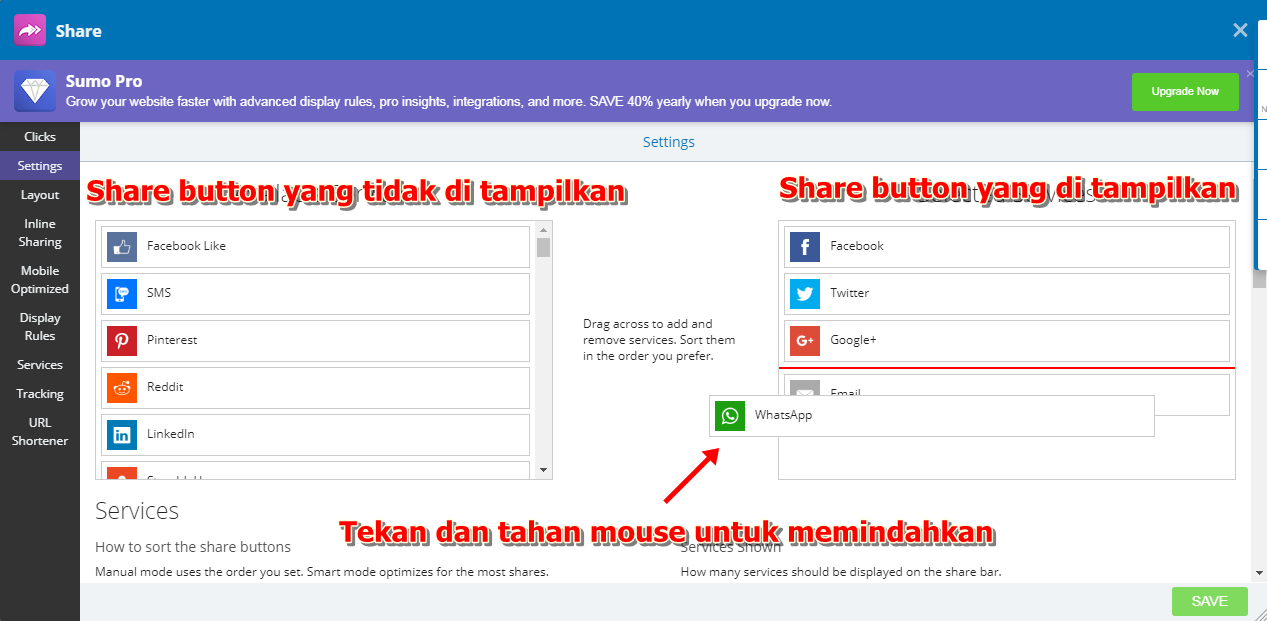Image resolution: width=1267 pixels, height=621 pixels.
Task: Select the WhatsApp row label
Action: (783, 415)
